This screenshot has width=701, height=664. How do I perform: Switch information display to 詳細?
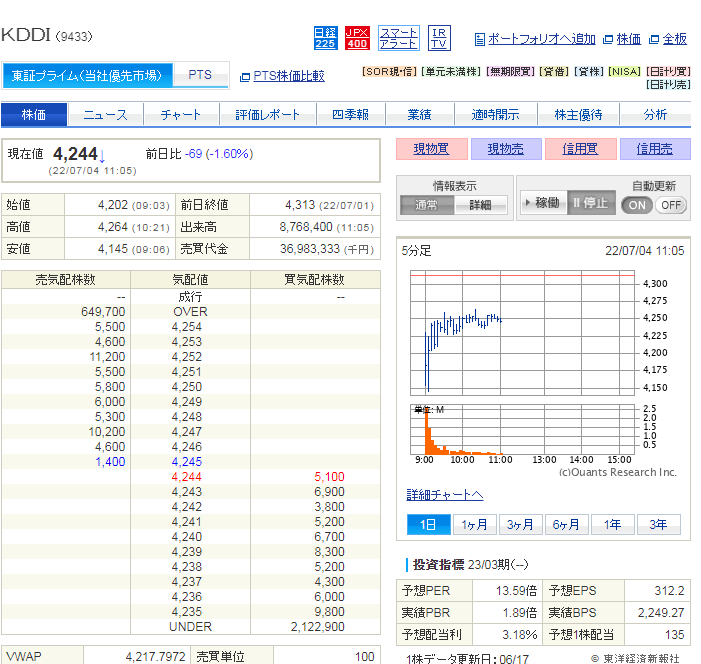pyautogui.click(x=480, y=205)
